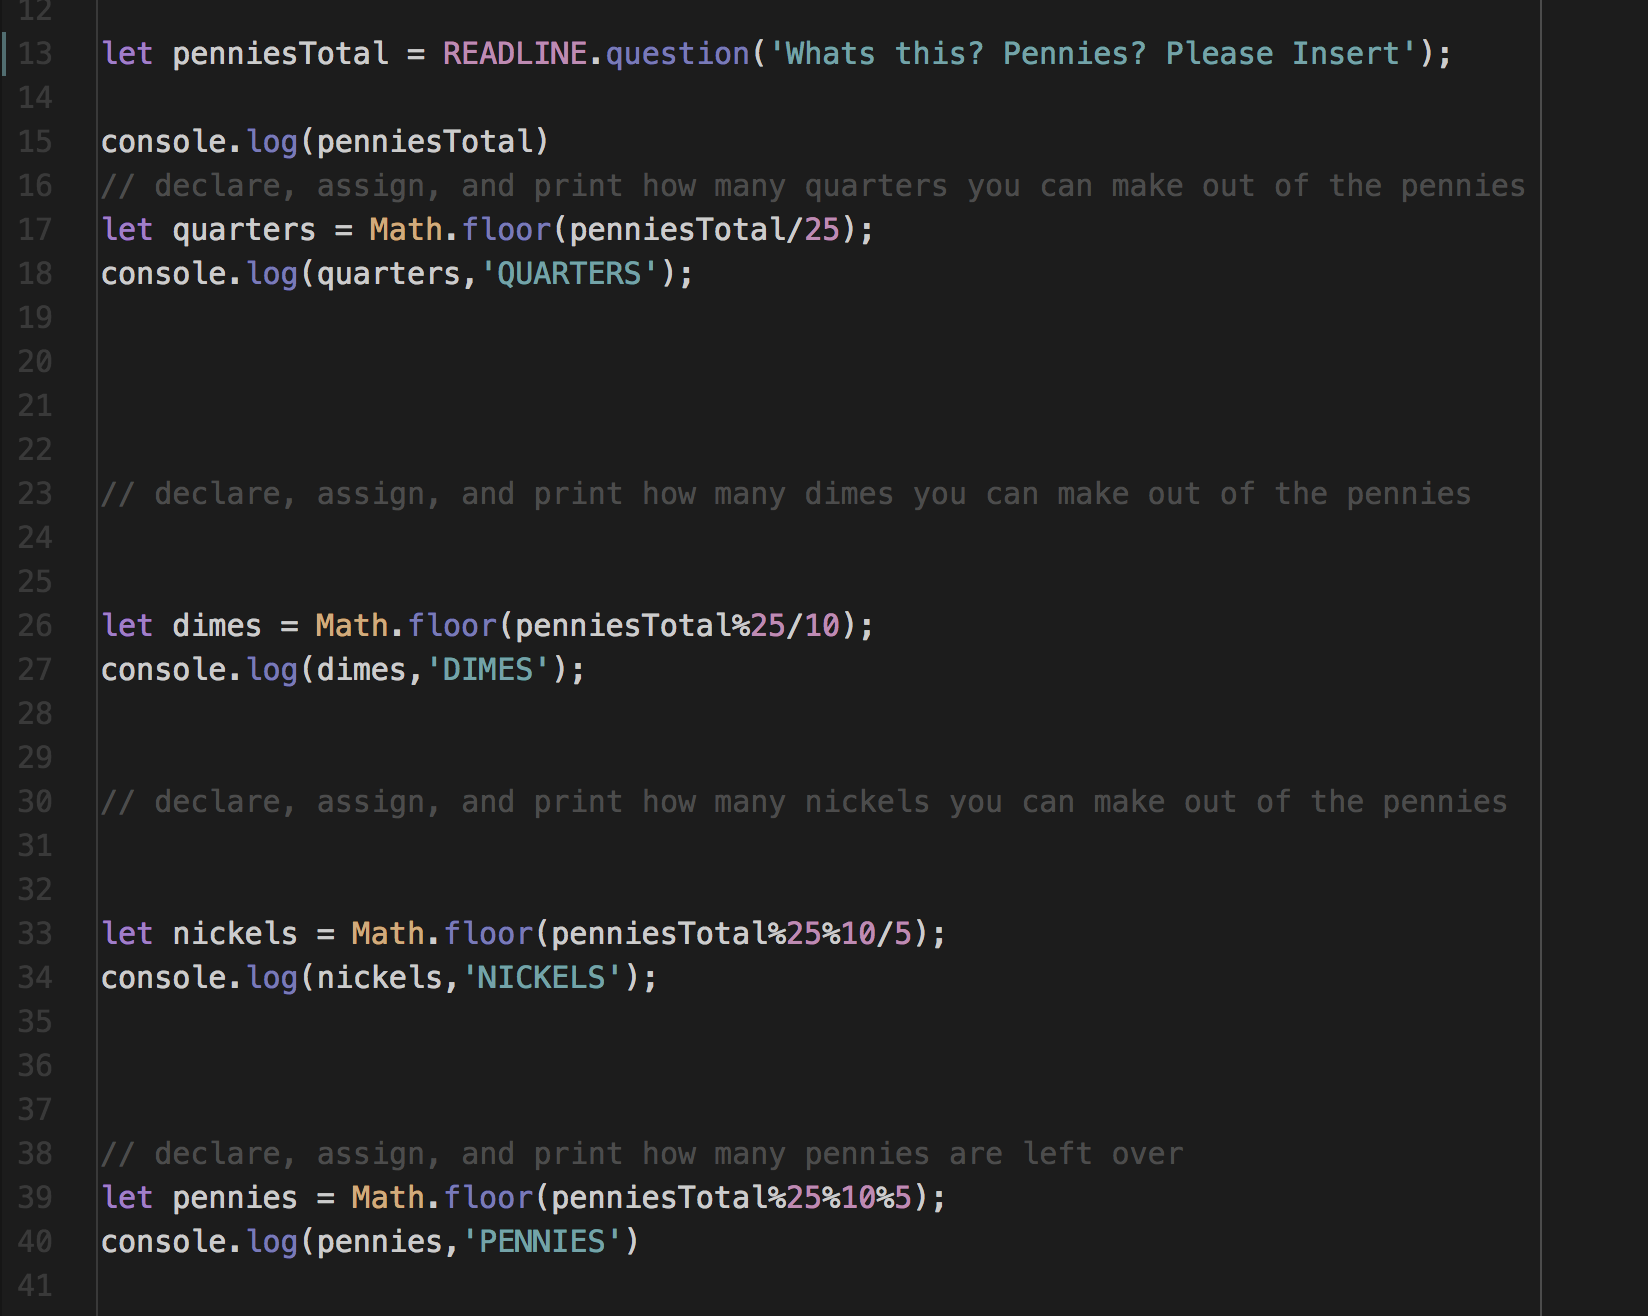Click the nickels comment on line 30

pyautogui.click(x=803, y=801)
